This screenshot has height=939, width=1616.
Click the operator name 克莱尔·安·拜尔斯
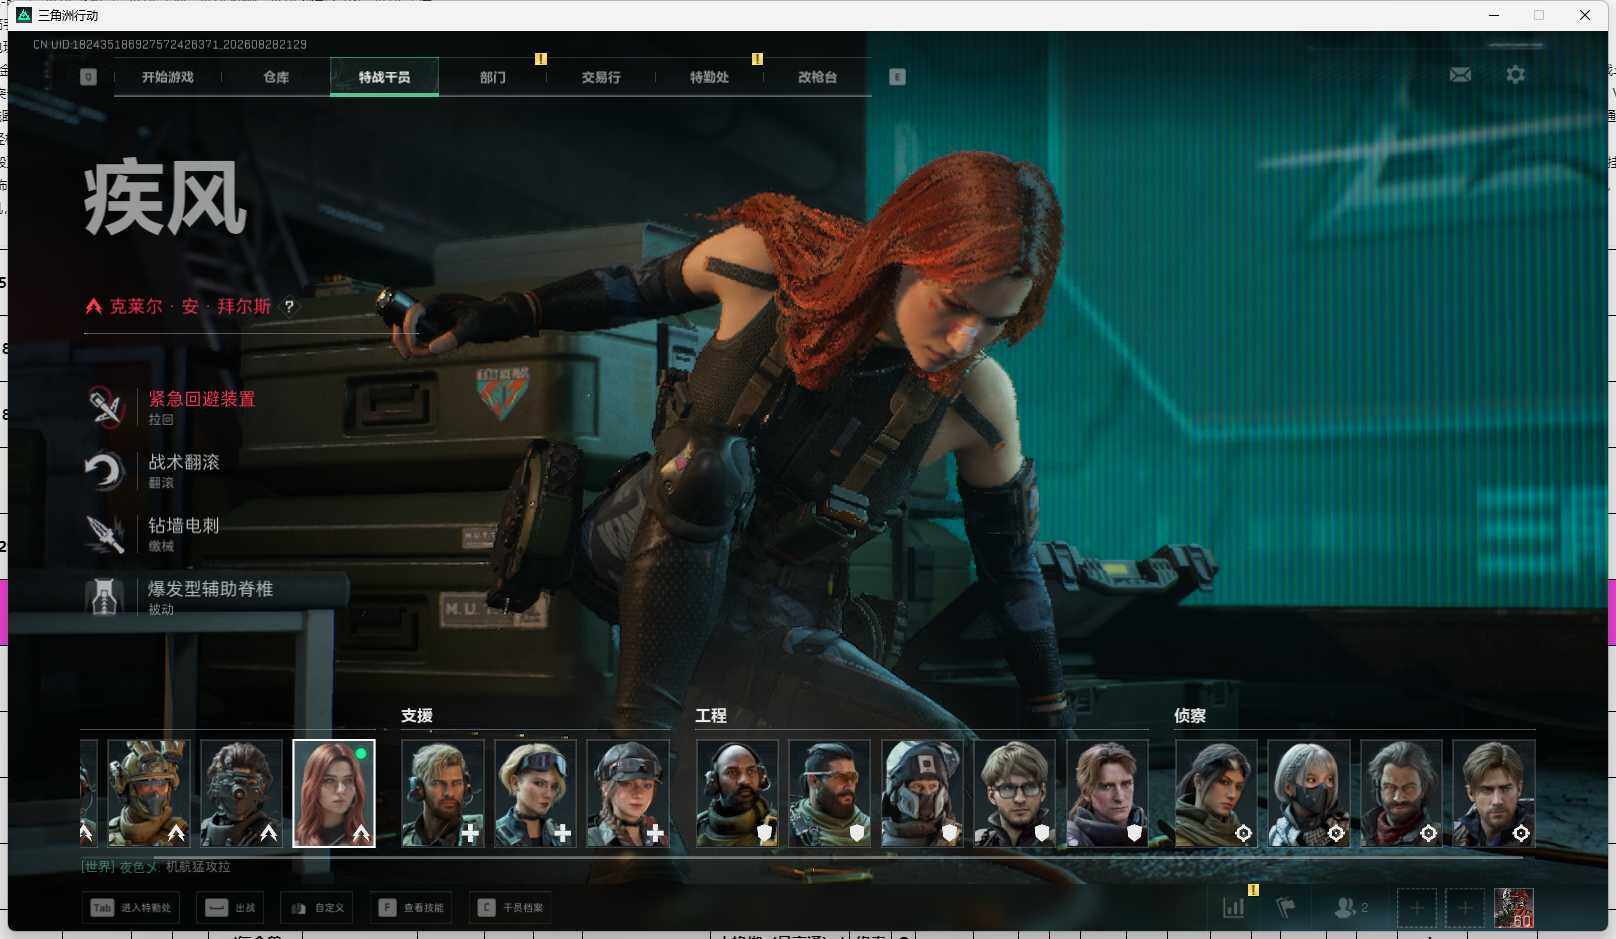[190, 307]
